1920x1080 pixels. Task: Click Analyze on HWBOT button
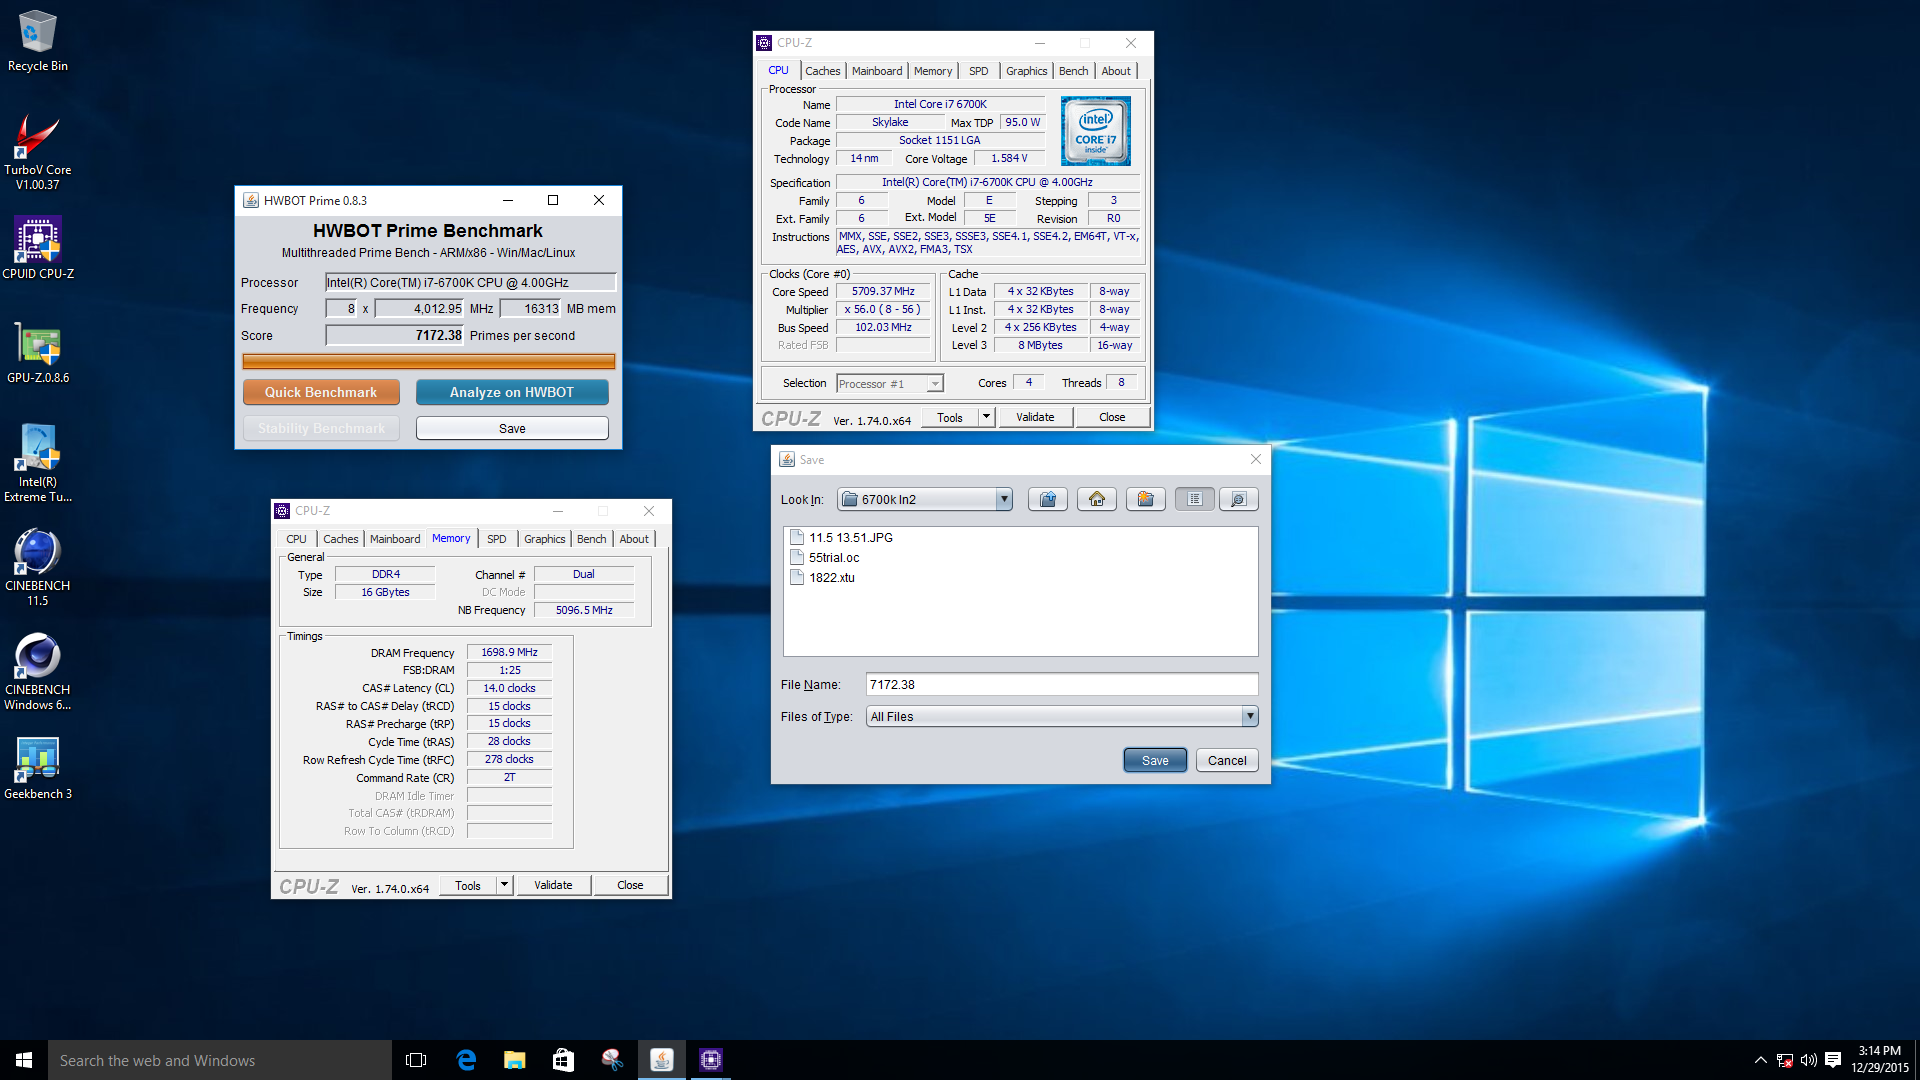tap(512, 392)
